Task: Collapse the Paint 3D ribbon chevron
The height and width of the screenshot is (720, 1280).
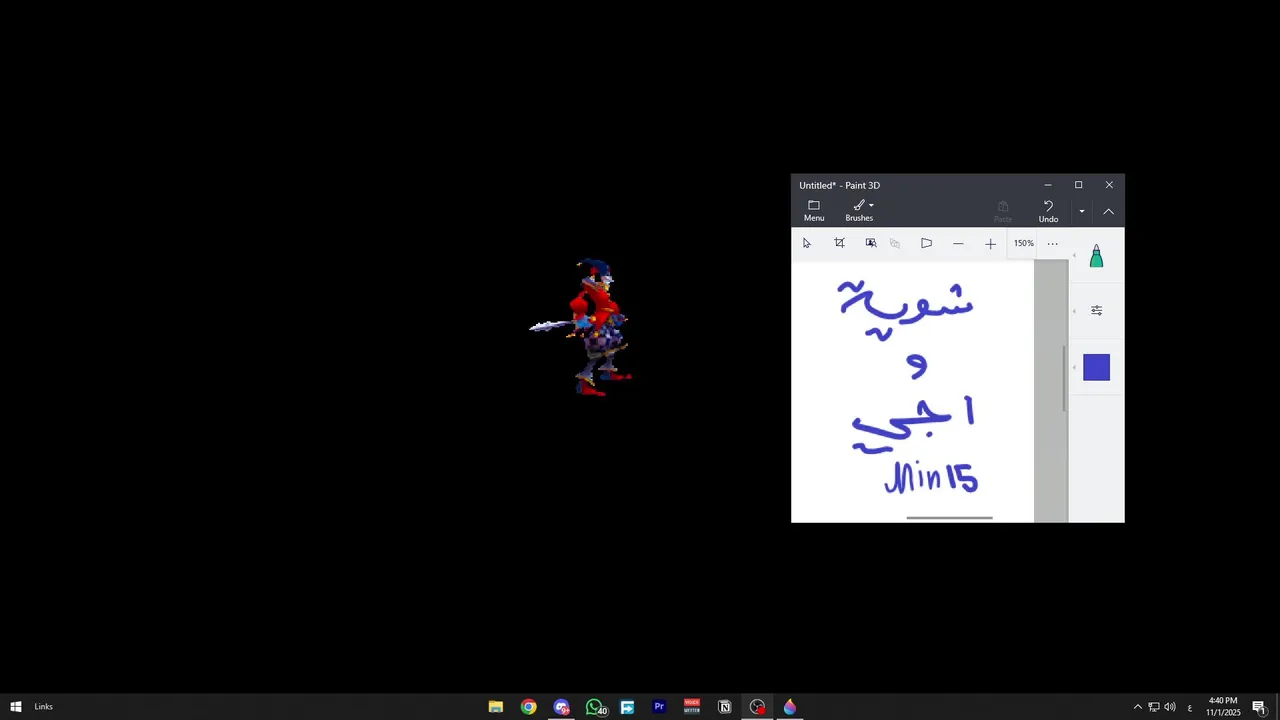Action: coord(1108,211)
